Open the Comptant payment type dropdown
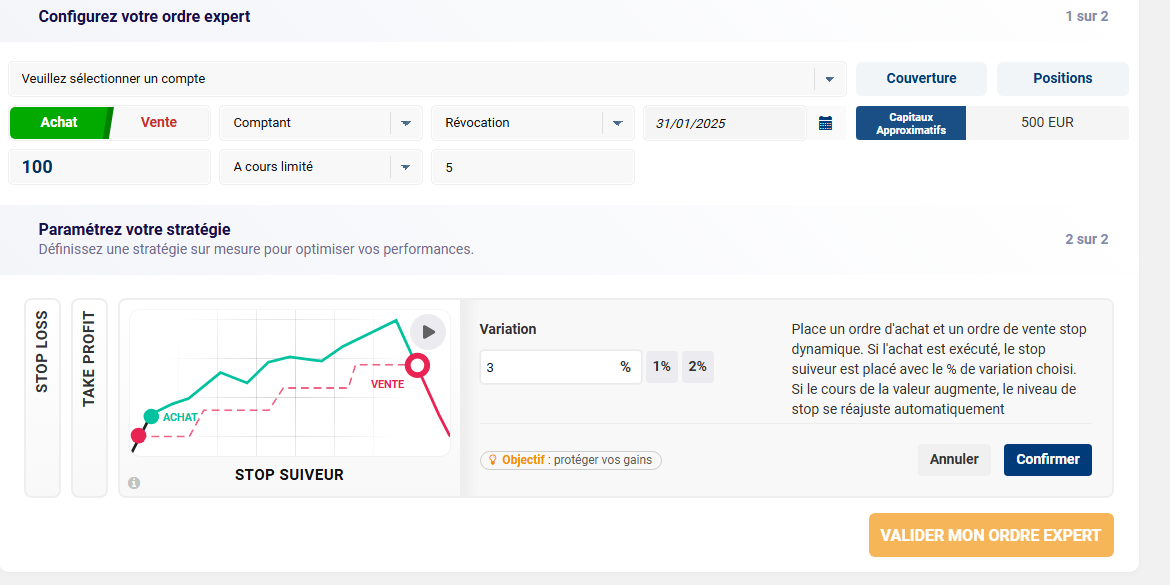The width and height of the screenshot is (1170, 585). tap(406, 123)
